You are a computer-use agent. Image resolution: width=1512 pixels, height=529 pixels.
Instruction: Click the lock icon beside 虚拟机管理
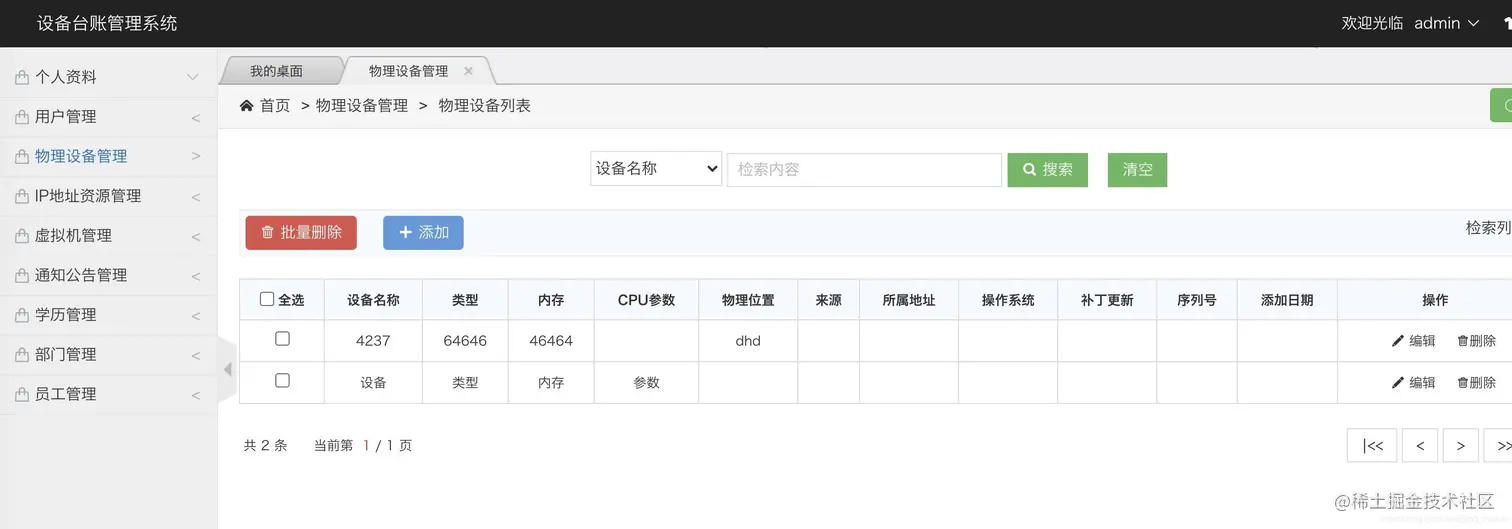22,236
